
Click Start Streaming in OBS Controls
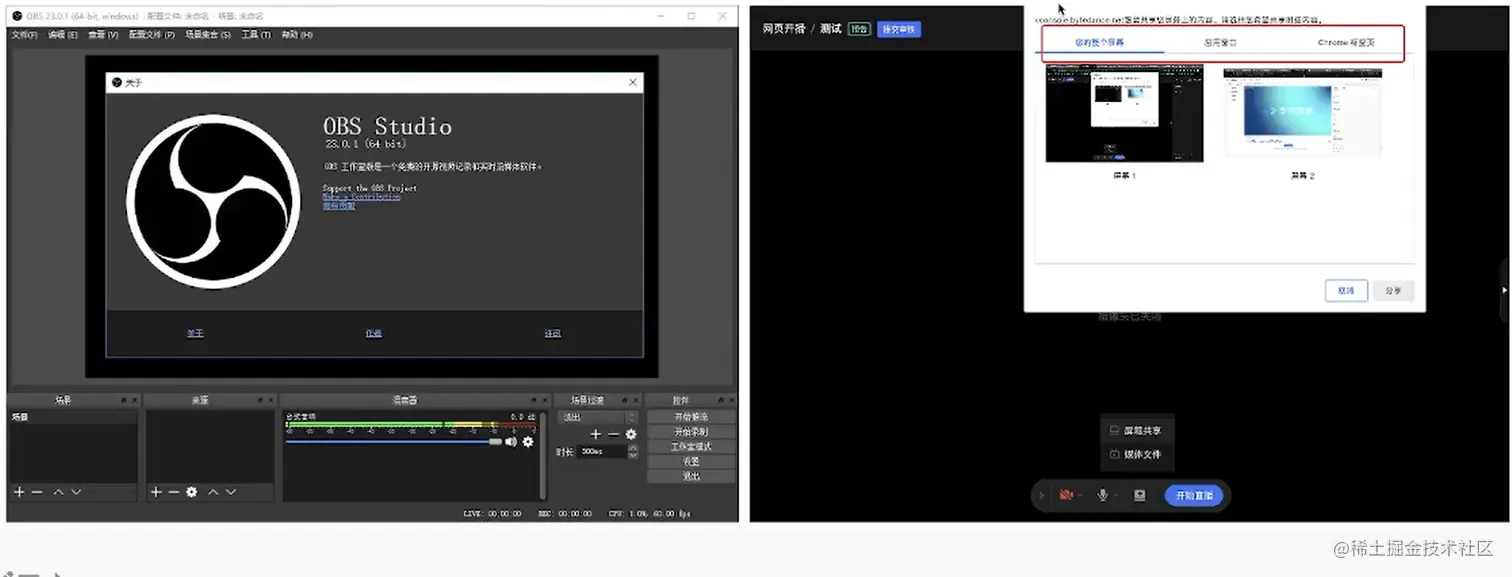tap(691, 417)
